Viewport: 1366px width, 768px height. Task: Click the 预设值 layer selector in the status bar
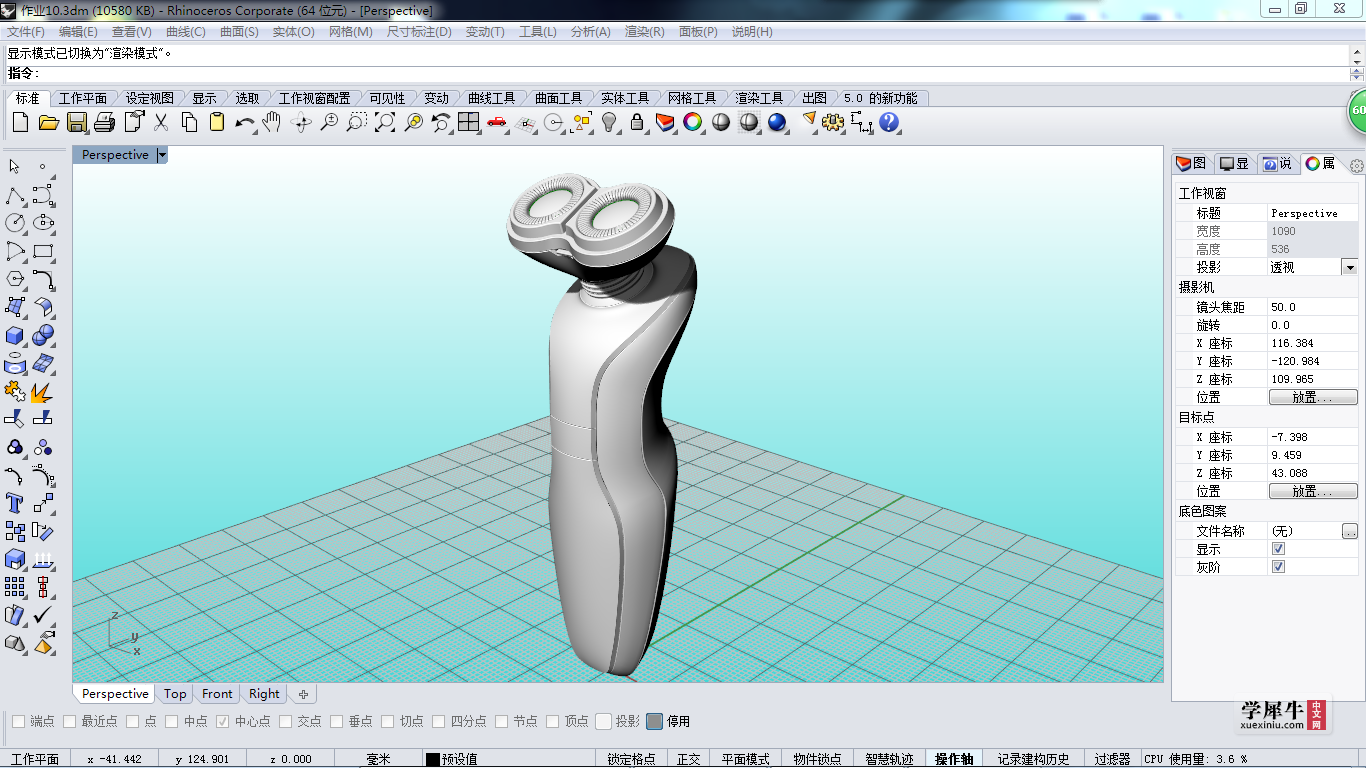(451, 759)
